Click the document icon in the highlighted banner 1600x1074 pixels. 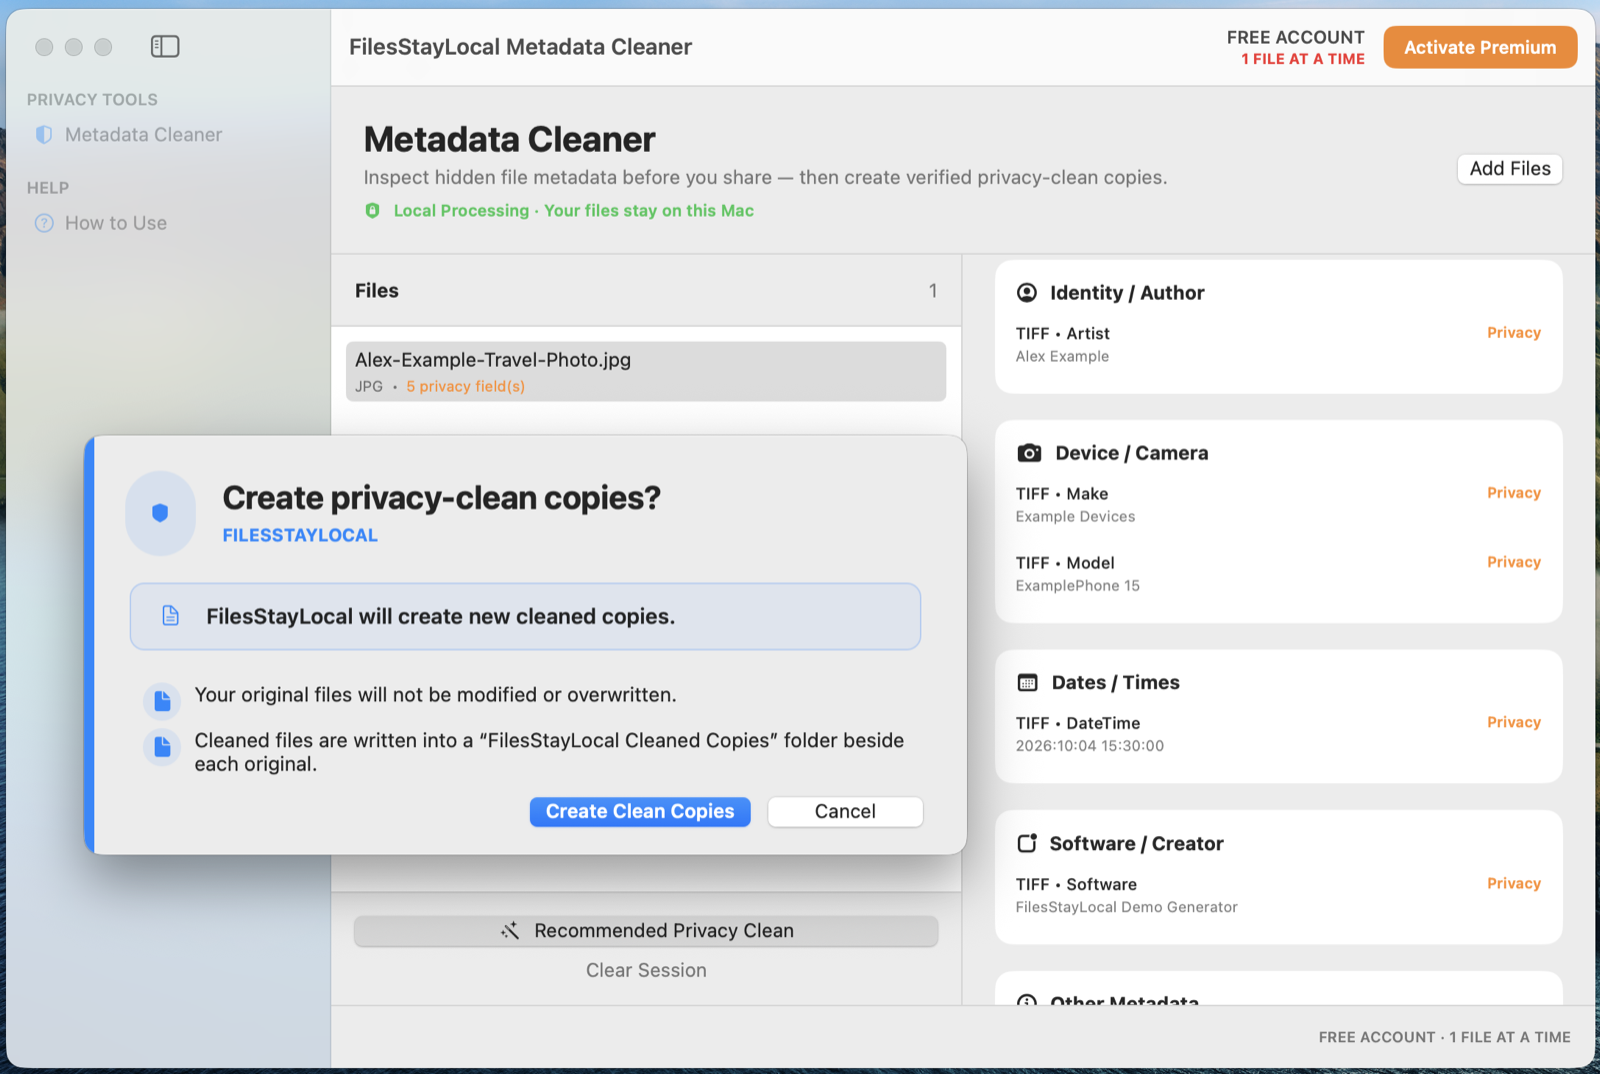[171, 616]
